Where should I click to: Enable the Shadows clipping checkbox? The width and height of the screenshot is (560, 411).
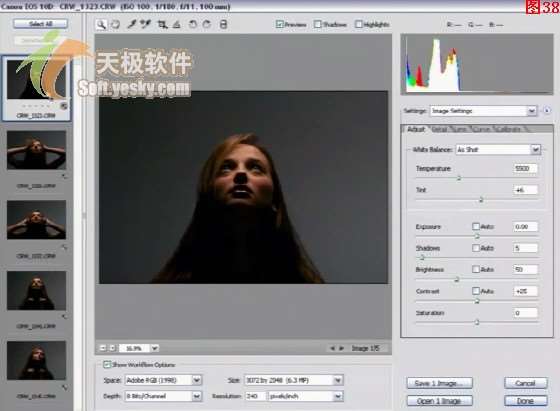pos(318,24)
